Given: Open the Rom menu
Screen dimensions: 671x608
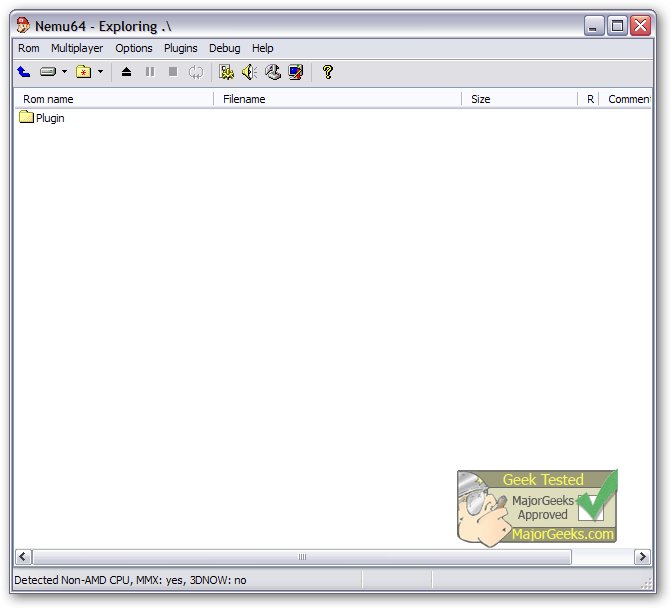Looking at the screenshot, I should pyautogui.click(x=29, y=48).
